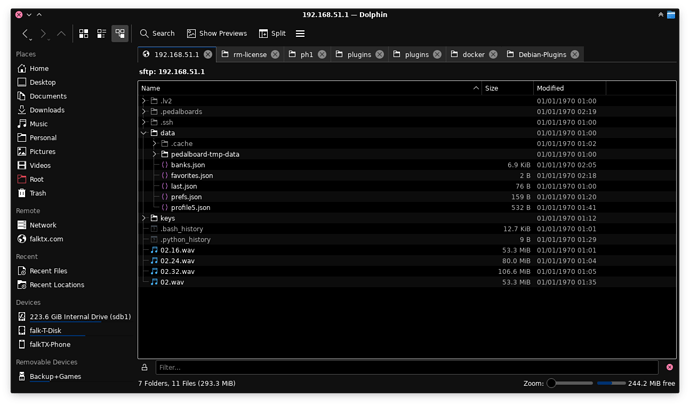The height and width of the screenshot is (406, 690).
Task: Switch to Compact view mode
Action: point(102,33)
